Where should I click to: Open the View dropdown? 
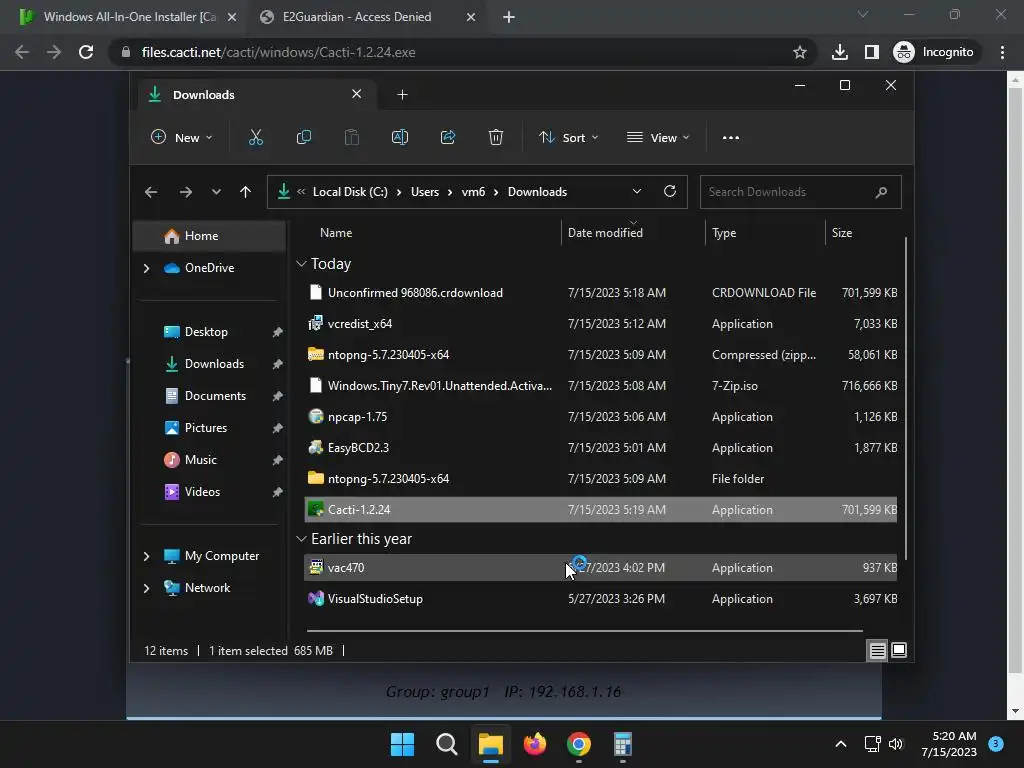pos(658,138)
